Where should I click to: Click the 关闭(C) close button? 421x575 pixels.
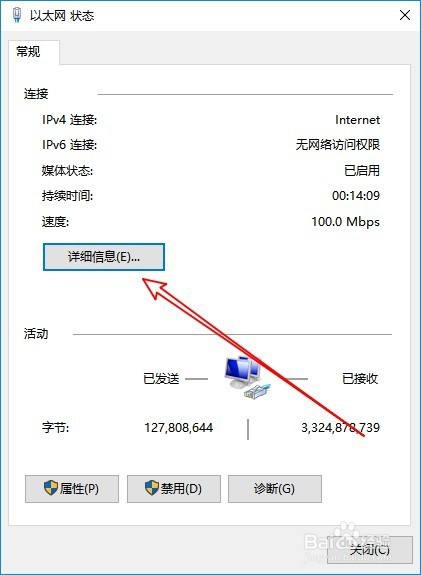tap(370, 550)
